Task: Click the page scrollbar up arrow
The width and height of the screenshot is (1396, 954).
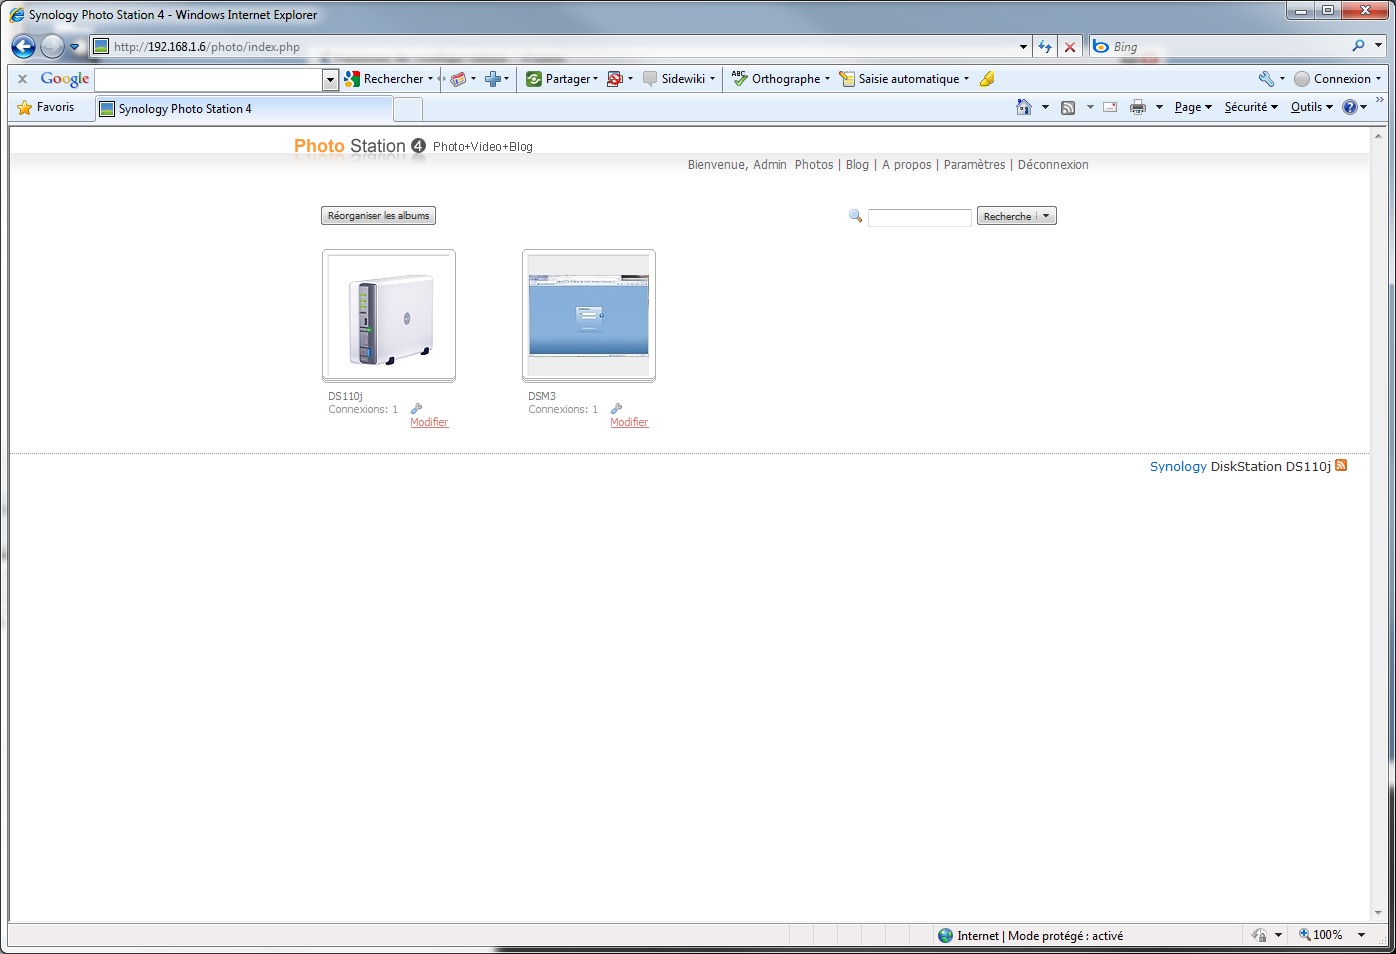Action: click(x=1378, y=135)
